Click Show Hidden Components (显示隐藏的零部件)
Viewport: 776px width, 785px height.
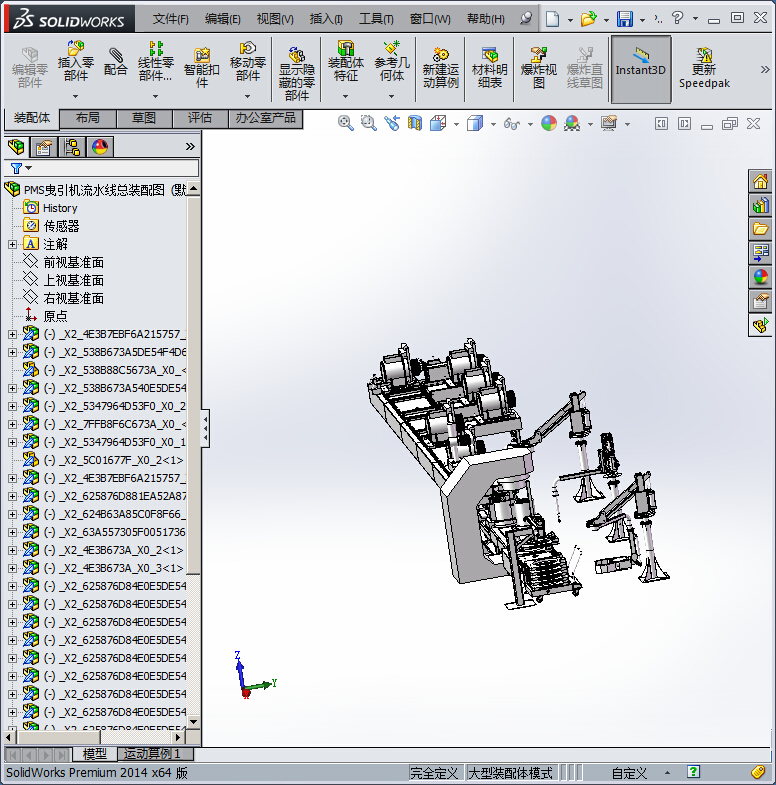pyautogui.click(x=296, y=74)
